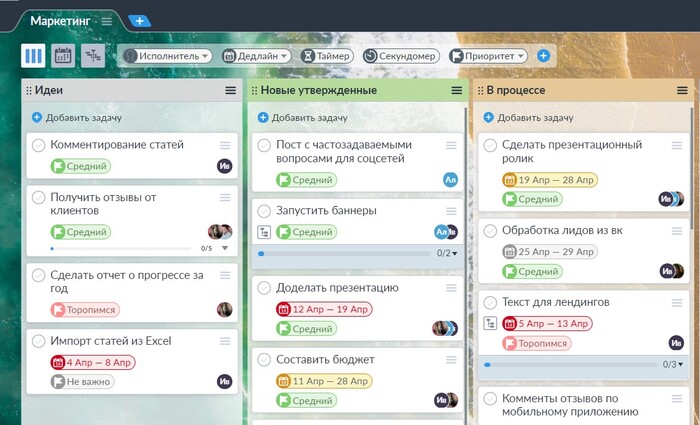This screenshot has height=425, width=700.
Task: Open menu of Доделать презентацию card
Action: (451, 288)
